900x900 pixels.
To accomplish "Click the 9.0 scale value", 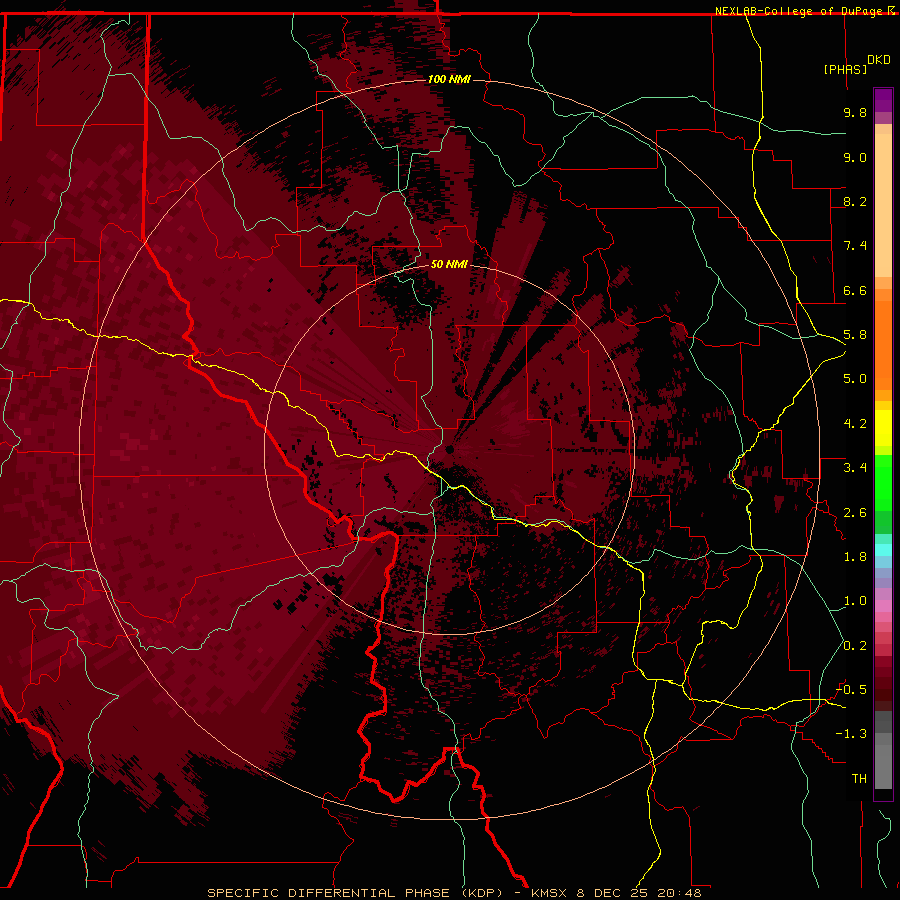I will [855, 157].
